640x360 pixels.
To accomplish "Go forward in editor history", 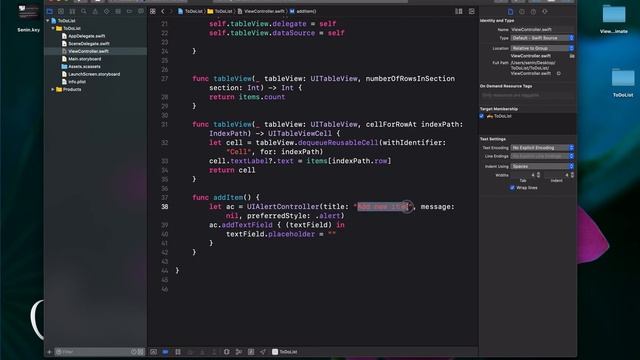I will tap(171, 11).
